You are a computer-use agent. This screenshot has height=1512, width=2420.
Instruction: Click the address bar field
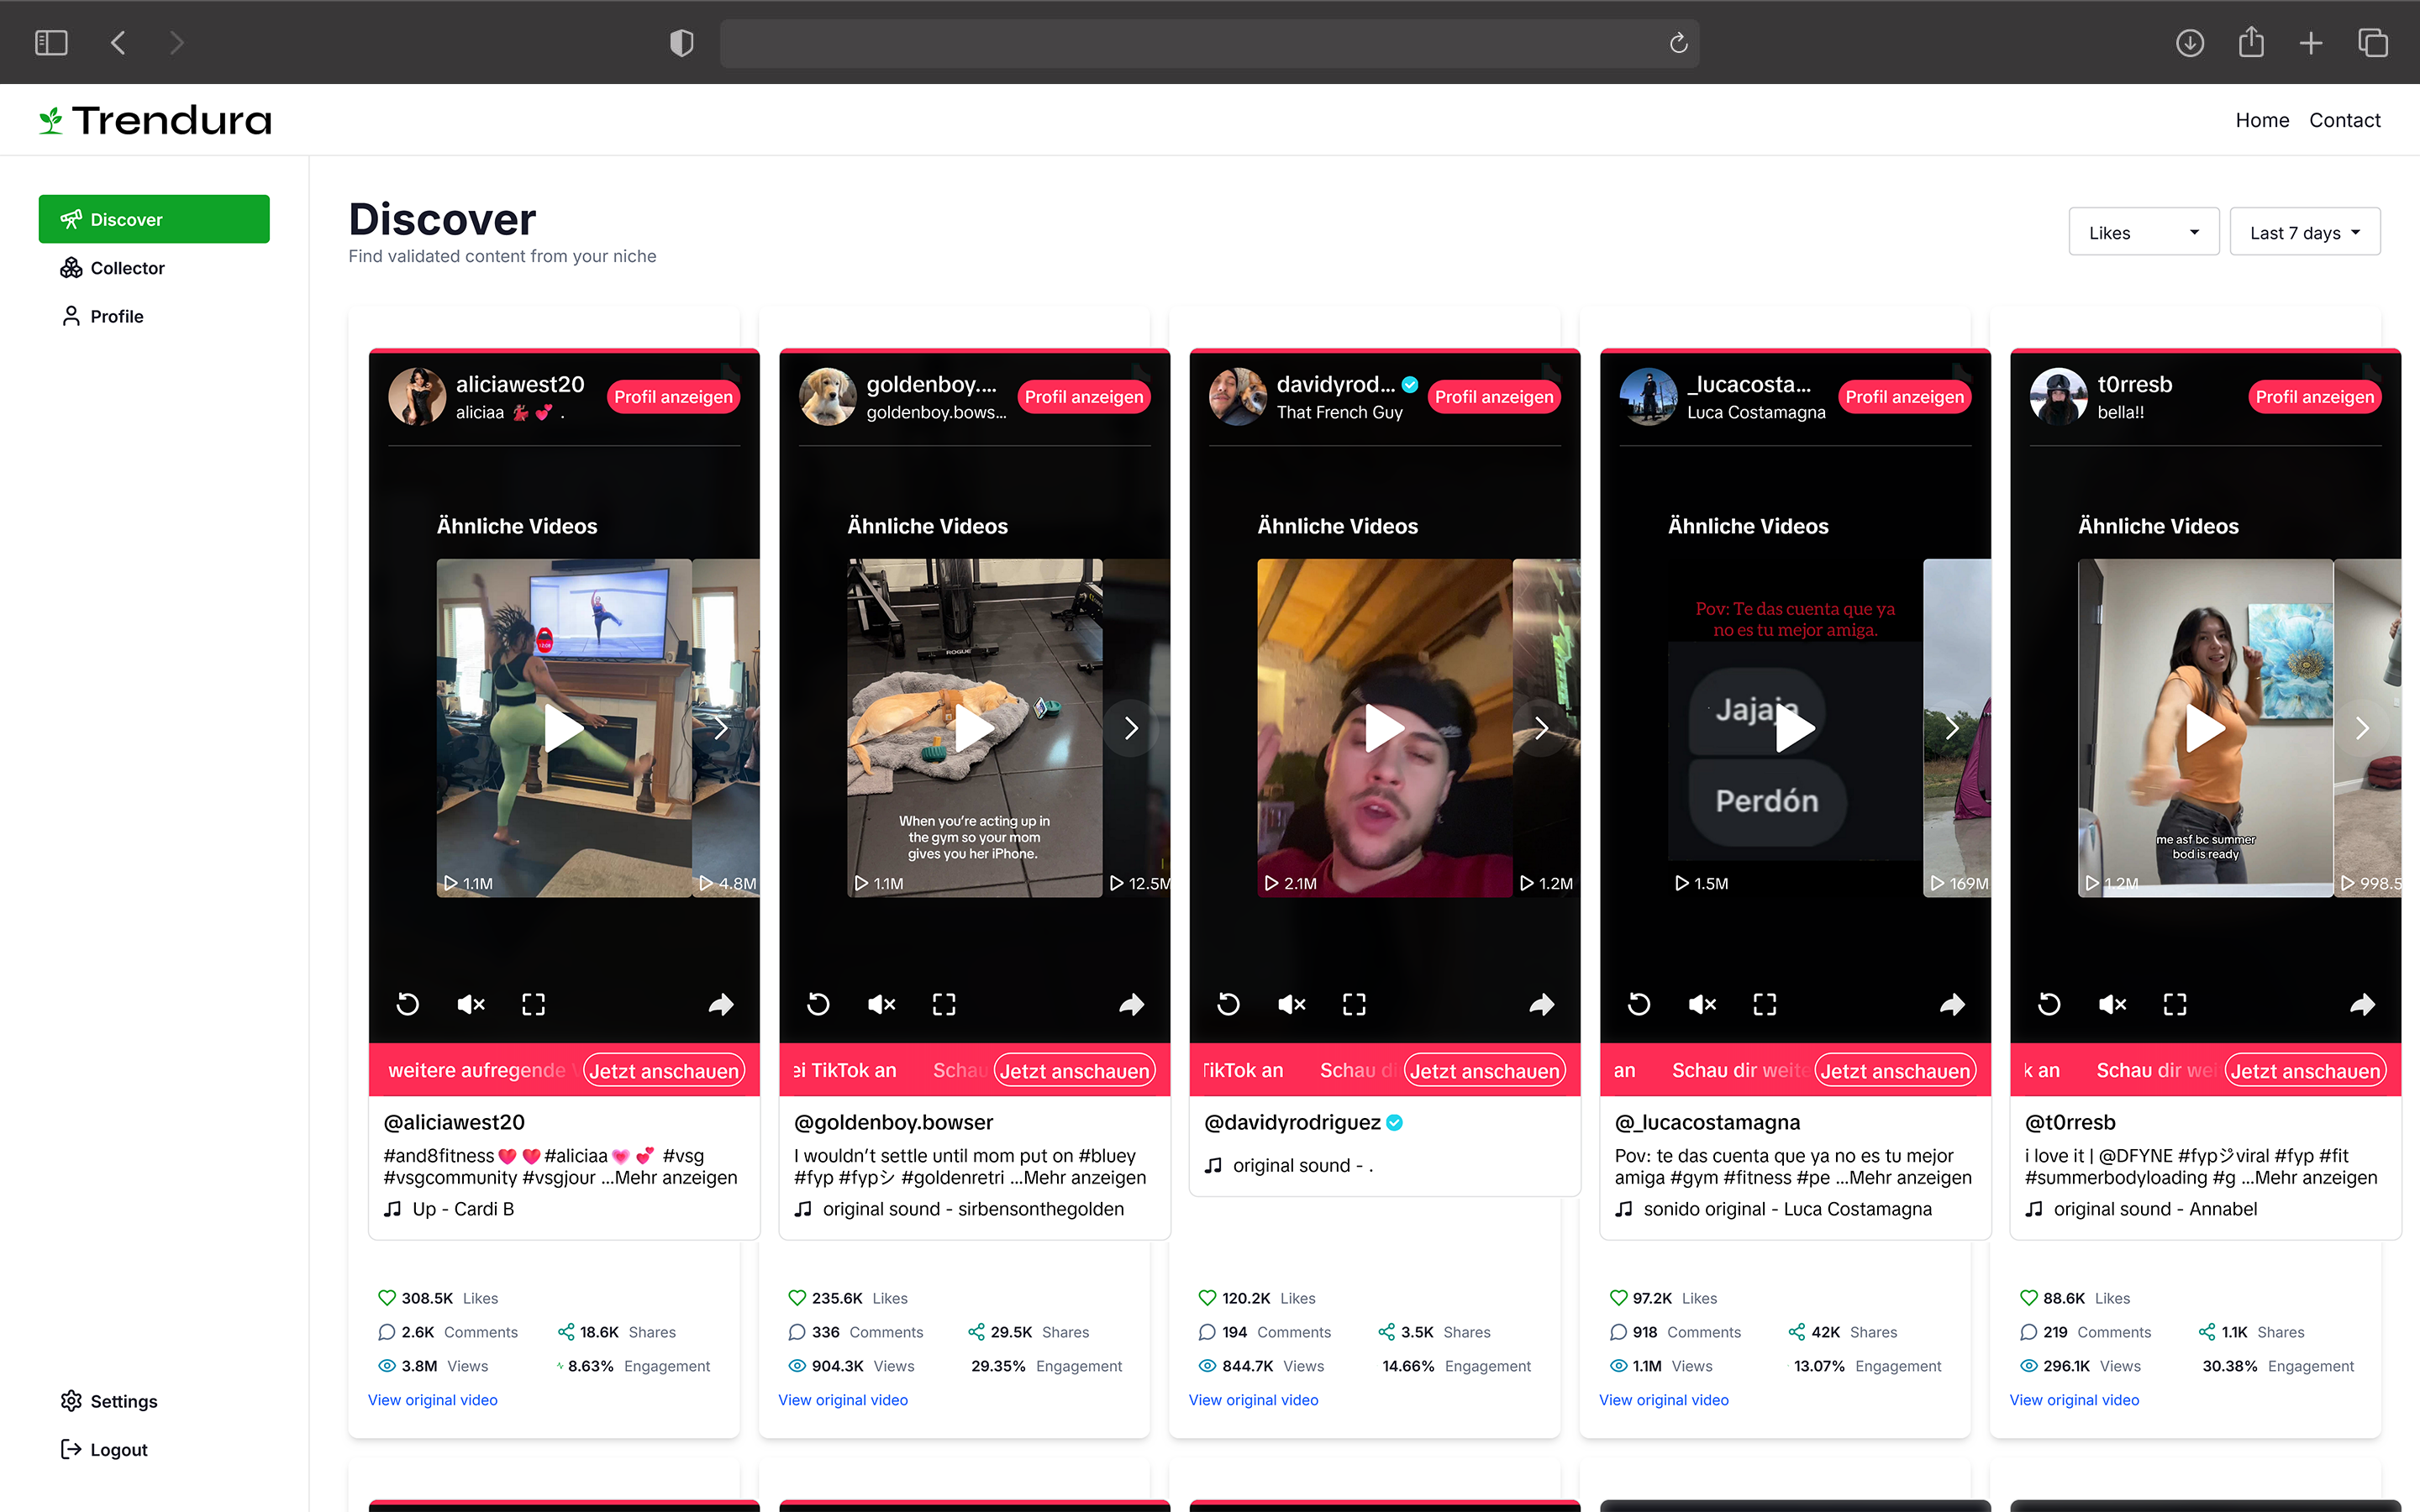coord(1209,43)
